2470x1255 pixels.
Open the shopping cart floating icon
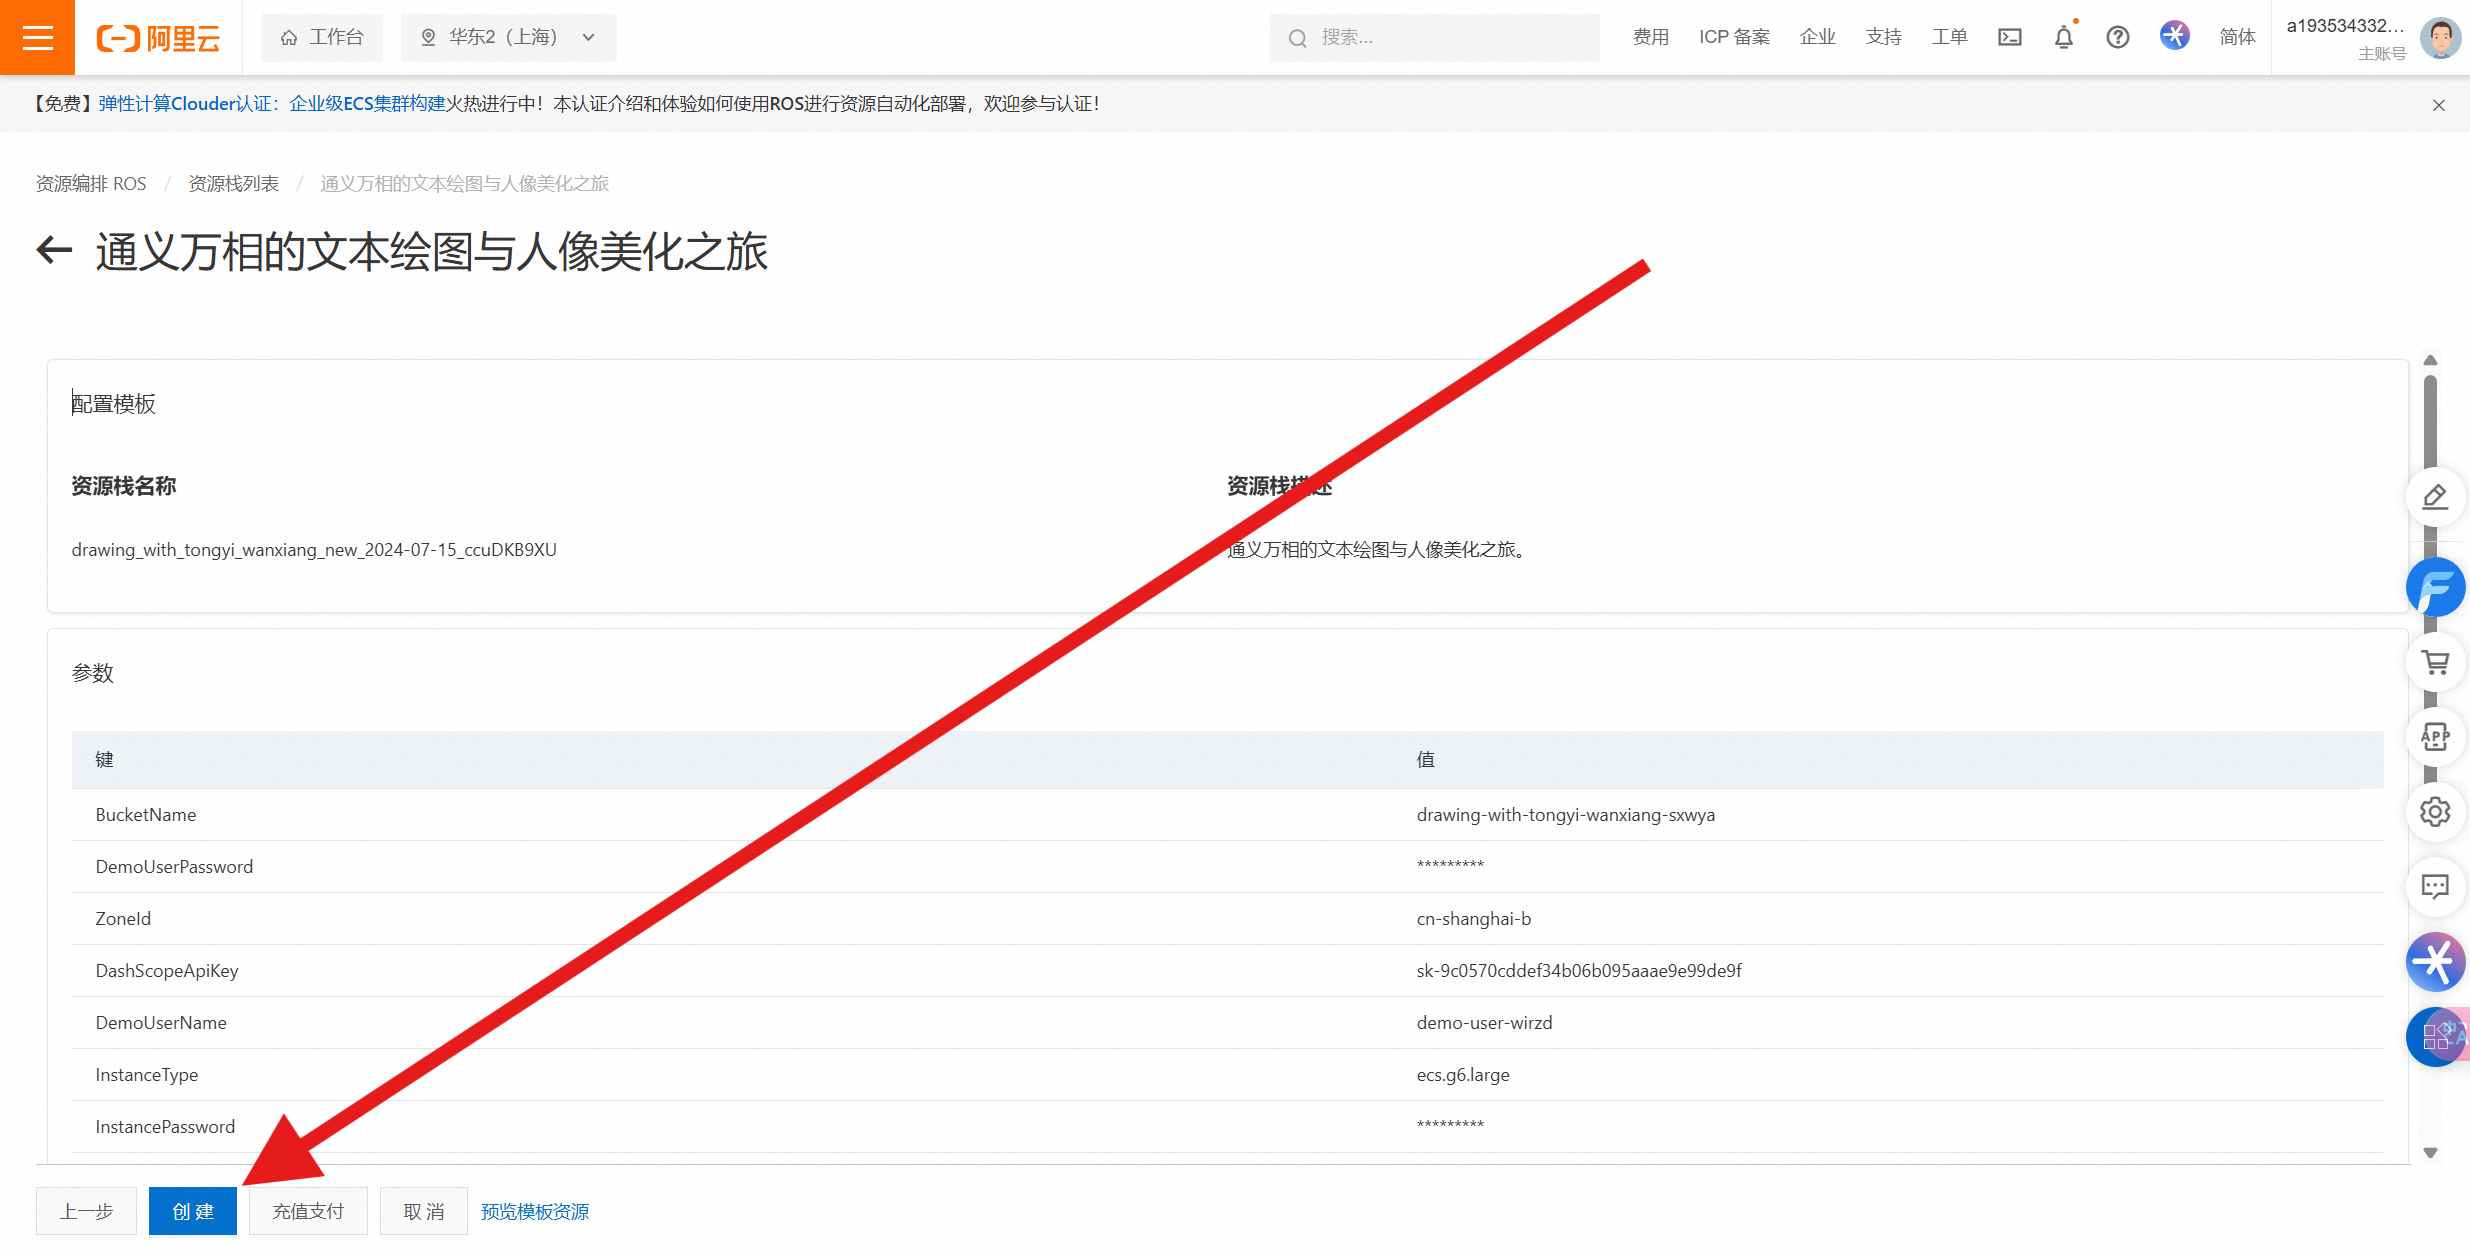pos(2435,662)
